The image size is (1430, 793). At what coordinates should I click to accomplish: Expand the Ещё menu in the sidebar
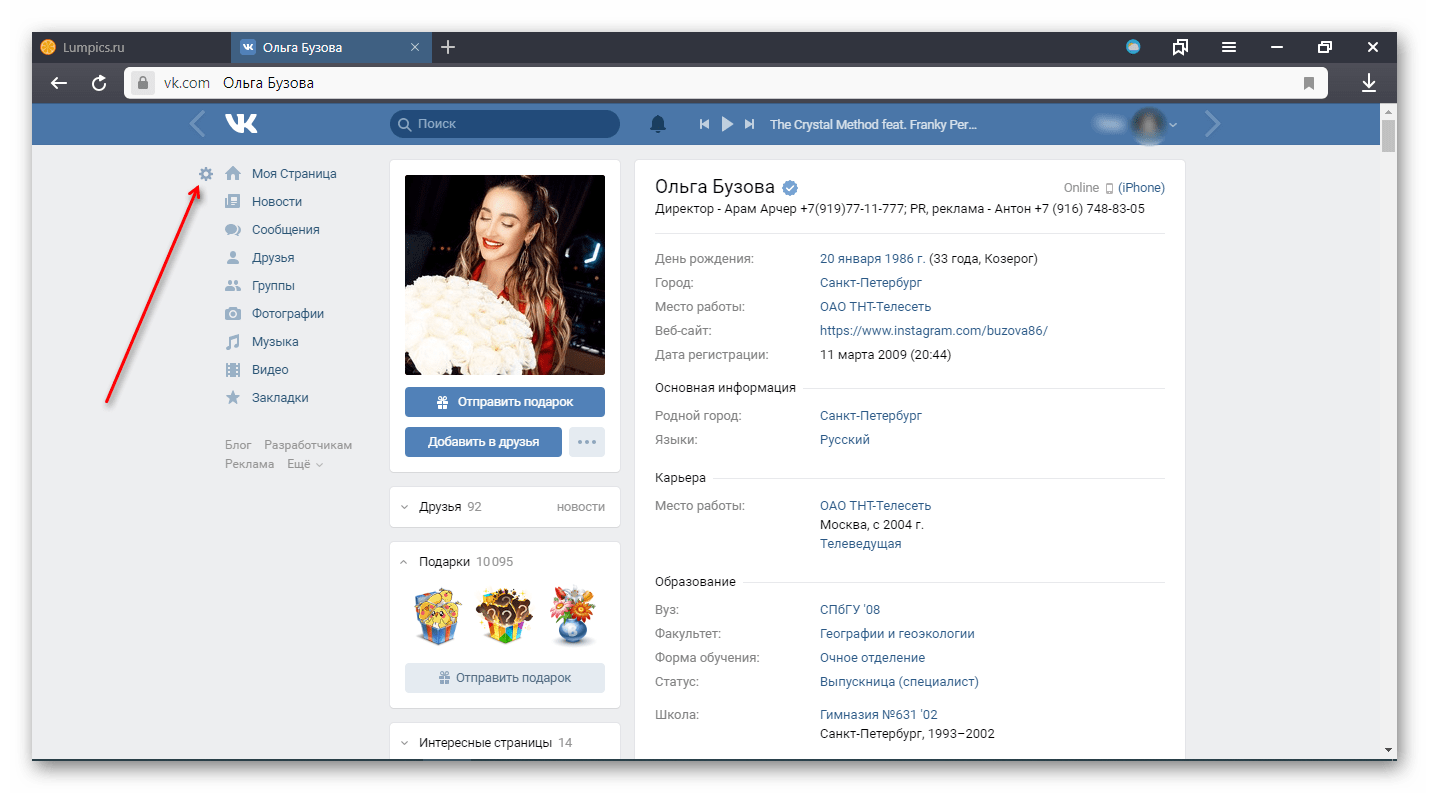305,464
